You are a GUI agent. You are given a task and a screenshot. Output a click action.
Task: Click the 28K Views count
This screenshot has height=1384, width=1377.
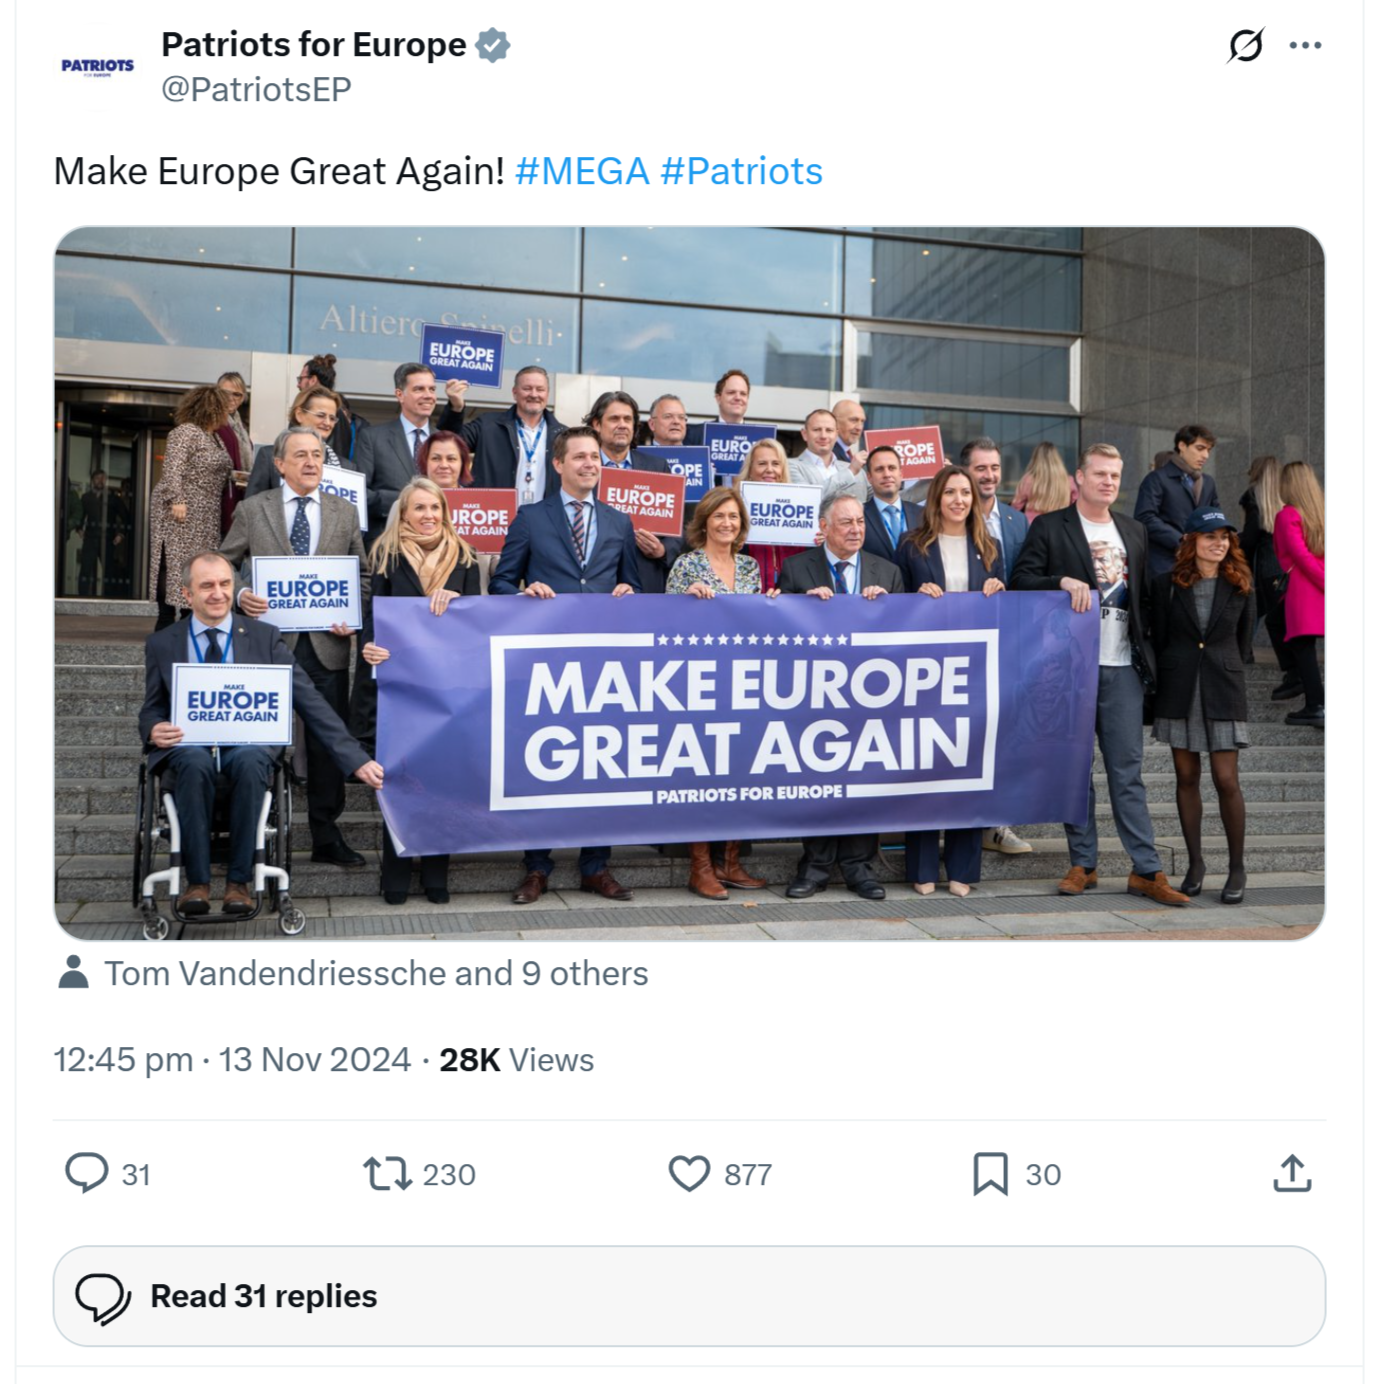[516, 1060]
